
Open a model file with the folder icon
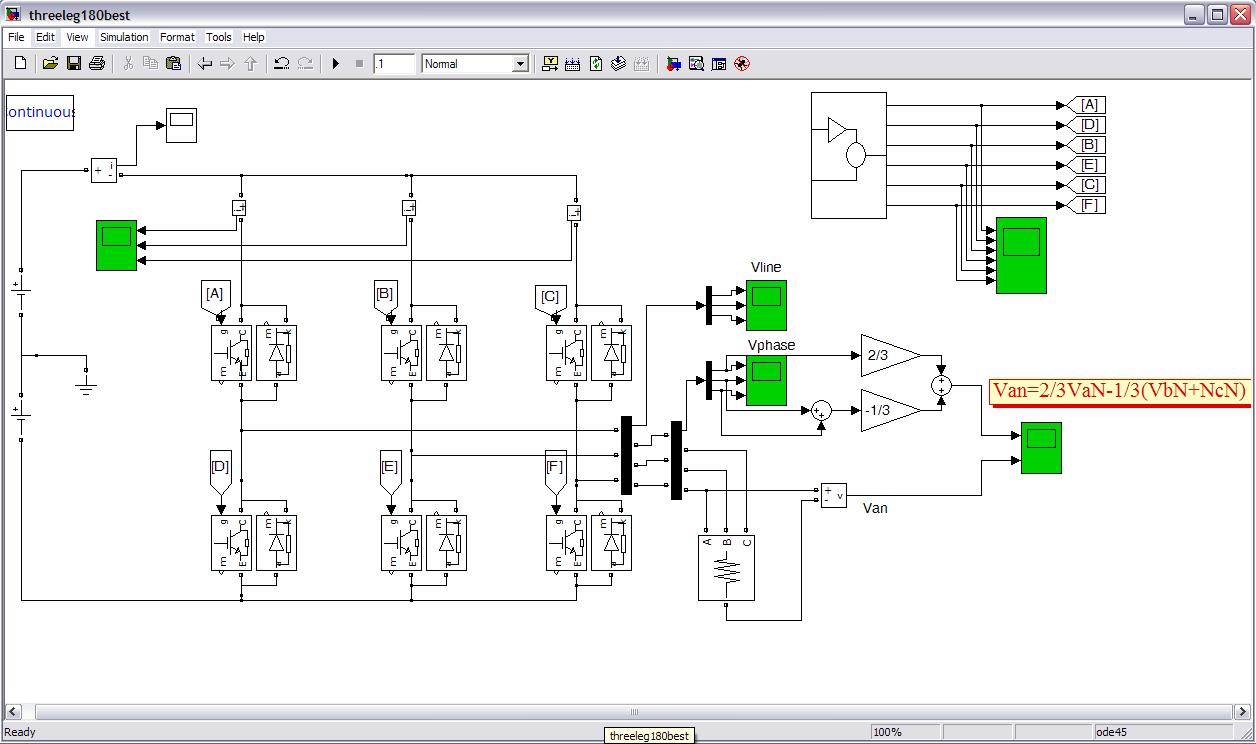[50, 64]
